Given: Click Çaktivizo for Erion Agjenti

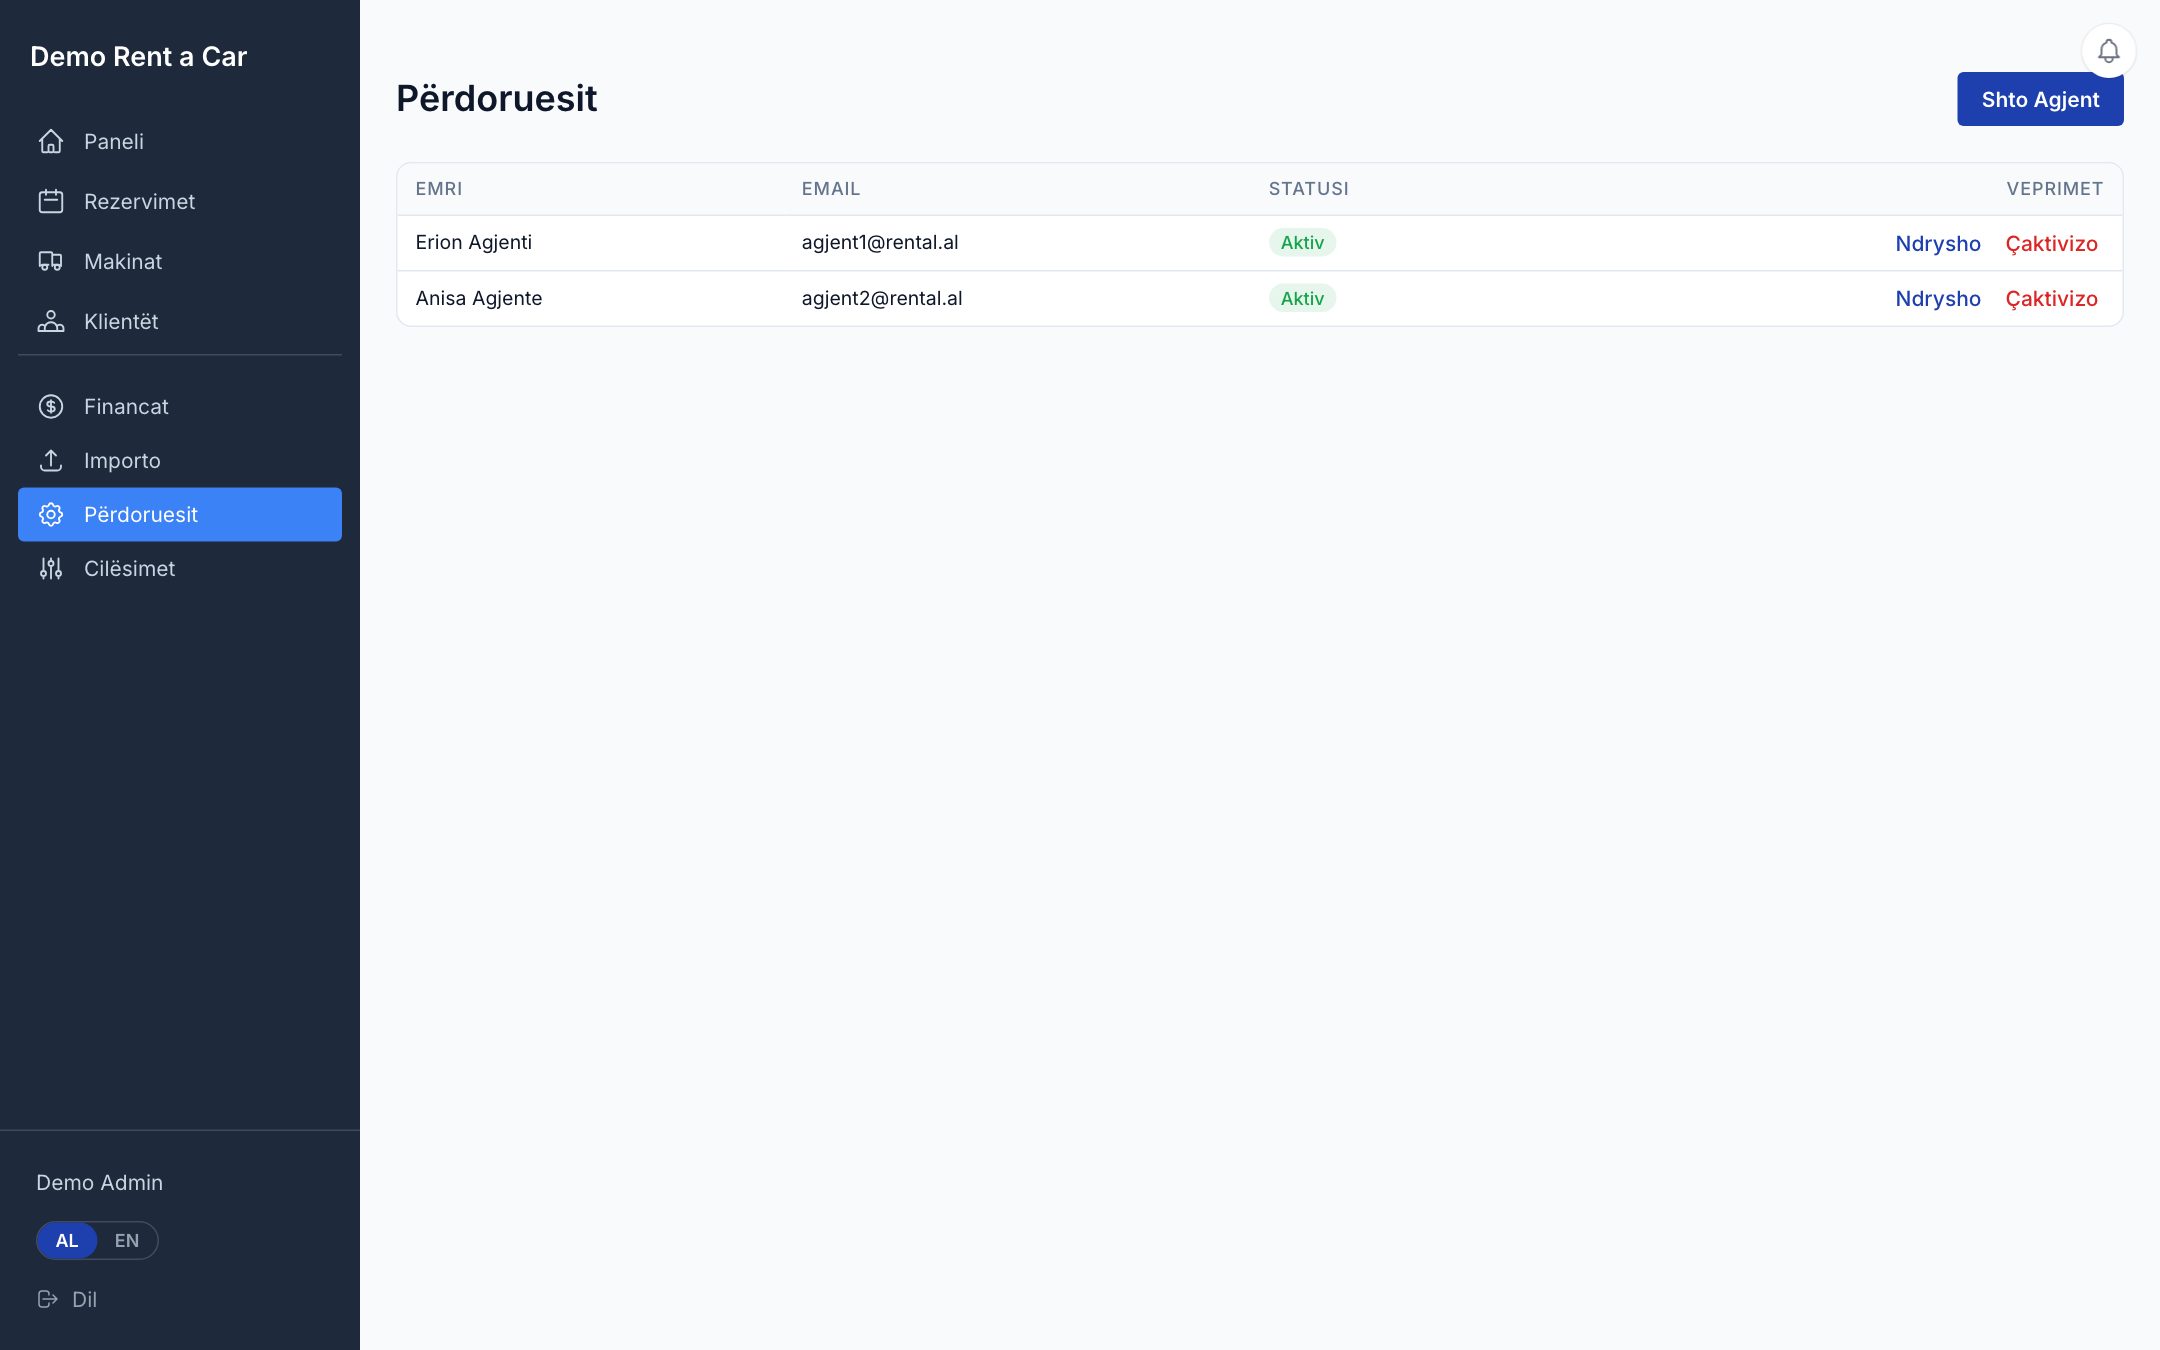Looking at the screenshot, I should pos(2051,243).
